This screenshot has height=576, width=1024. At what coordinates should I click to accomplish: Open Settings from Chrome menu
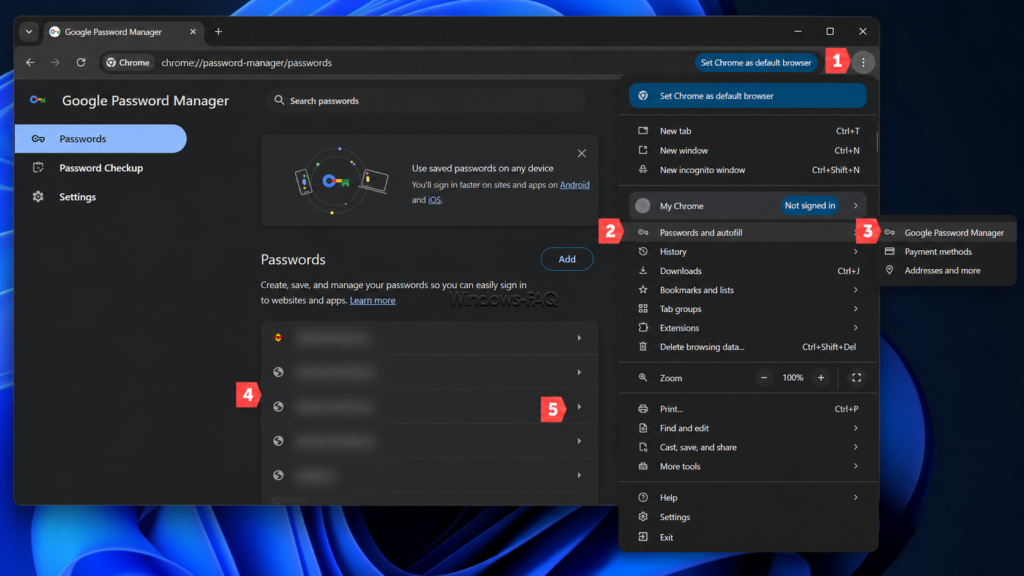pos(747,517)
